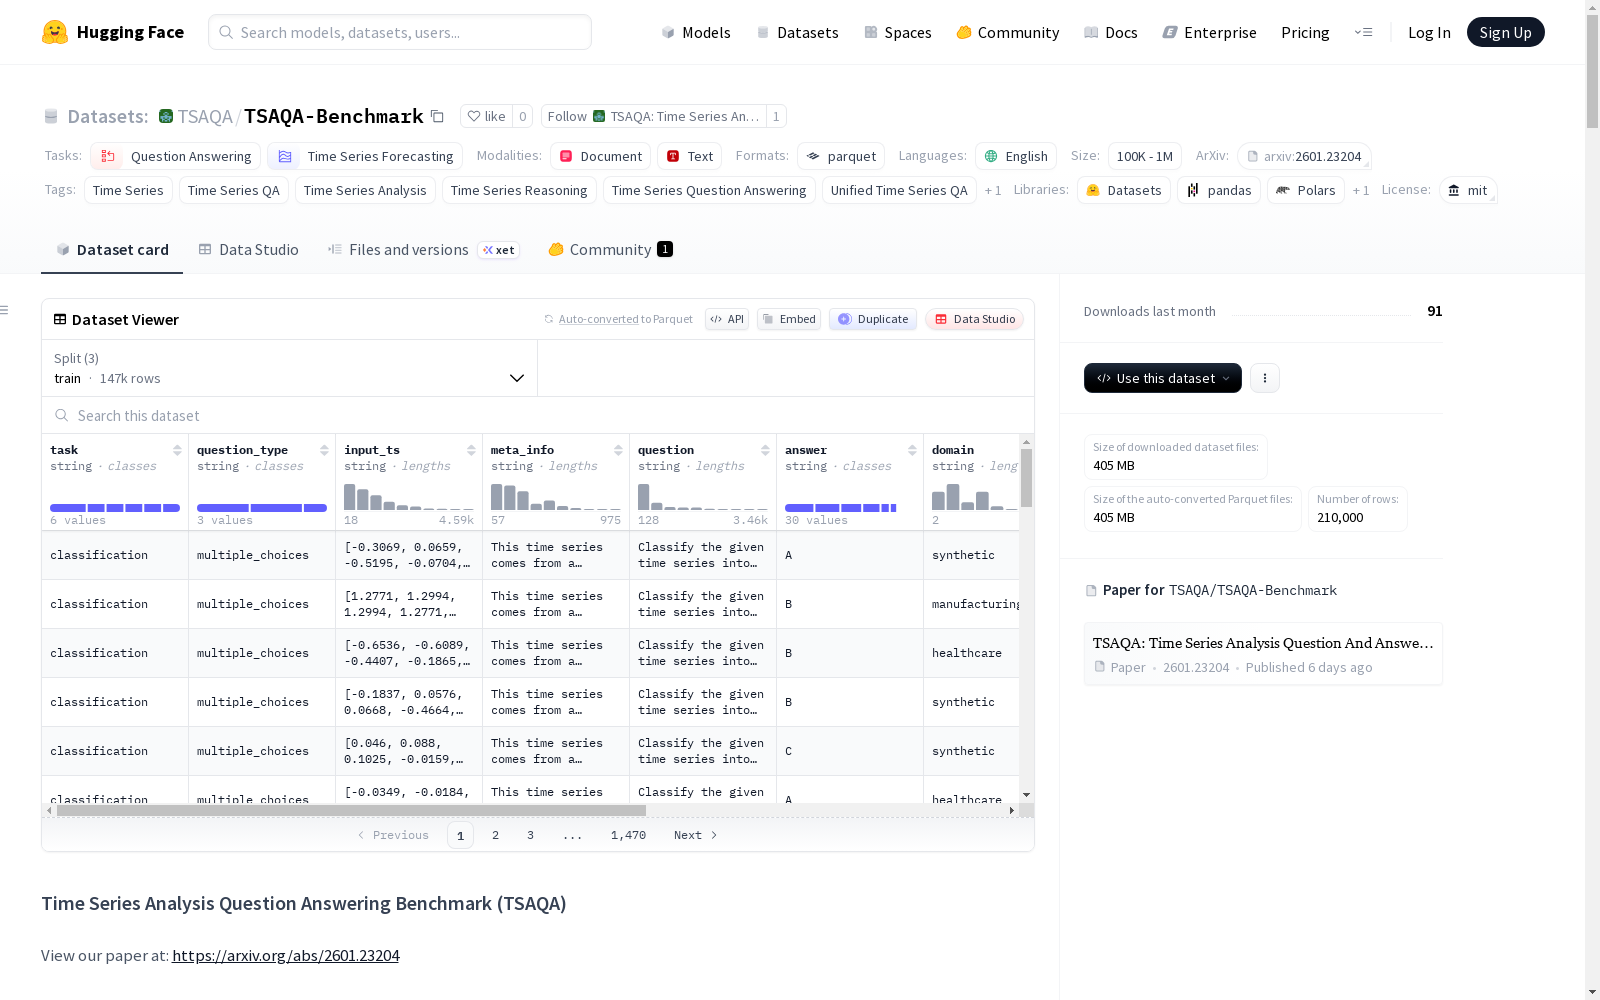Open the Community tab

click(610, 250)
